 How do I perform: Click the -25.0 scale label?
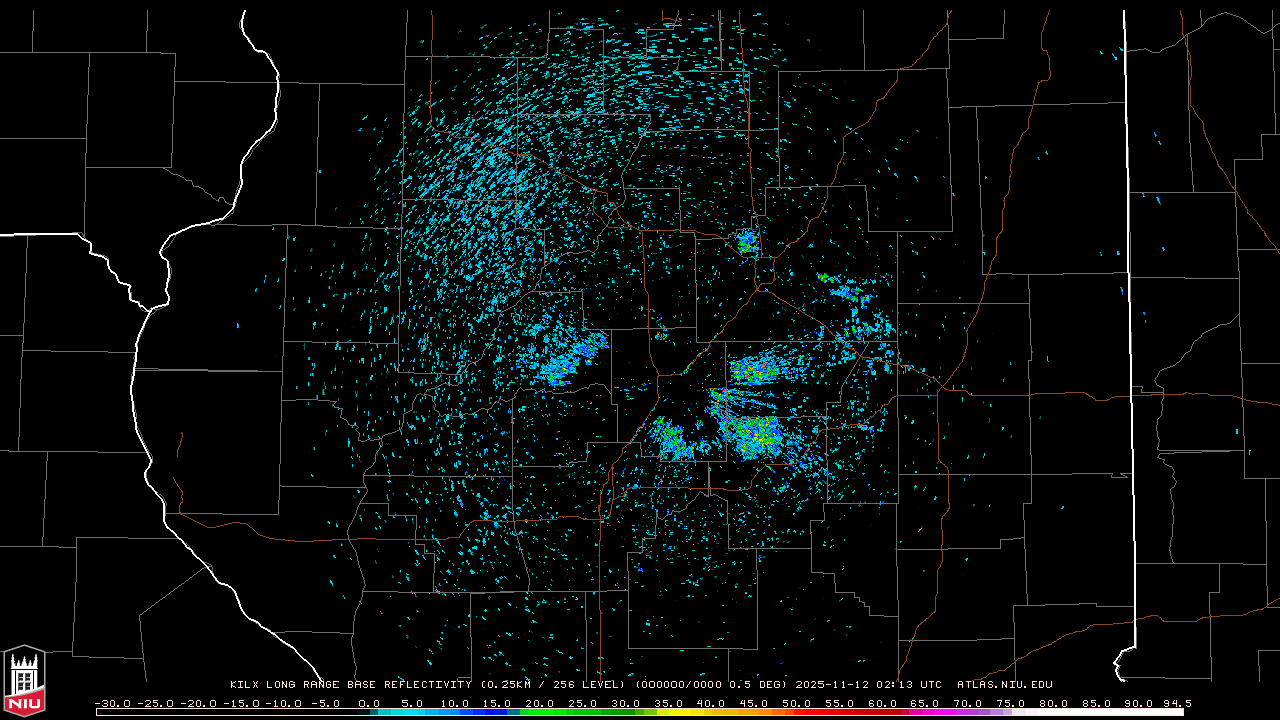coord(155,703)
